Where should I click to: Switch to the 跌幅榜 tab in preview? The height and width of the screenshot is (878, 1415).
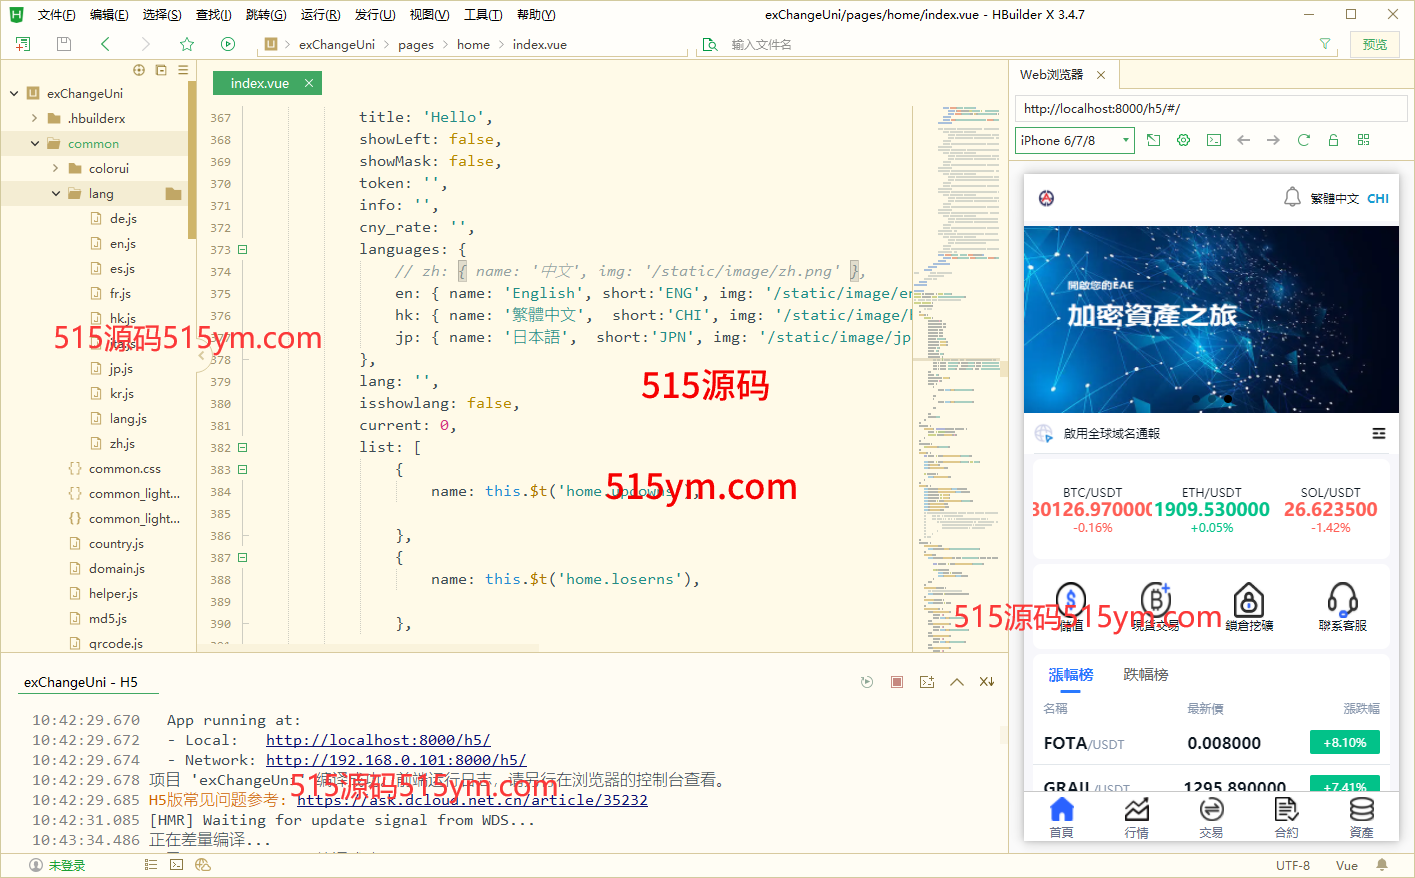pos(1145,675)
